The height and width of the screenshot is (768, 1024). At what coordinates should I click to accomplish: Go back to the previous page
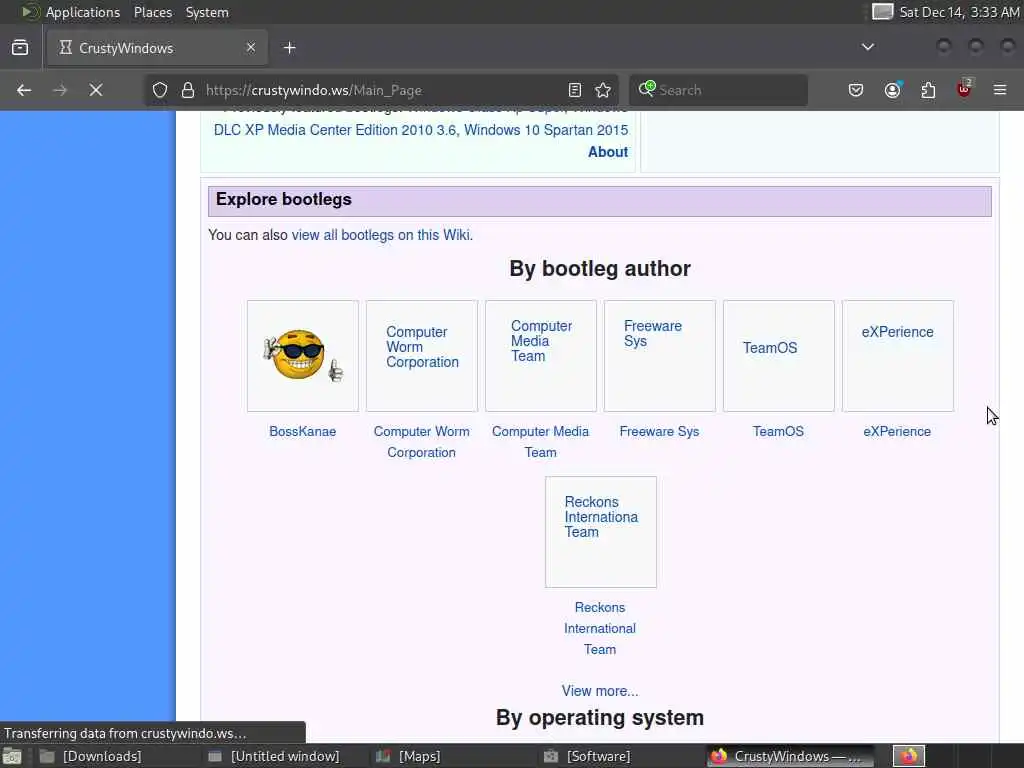pyautogui.click(x=24, y=90)
